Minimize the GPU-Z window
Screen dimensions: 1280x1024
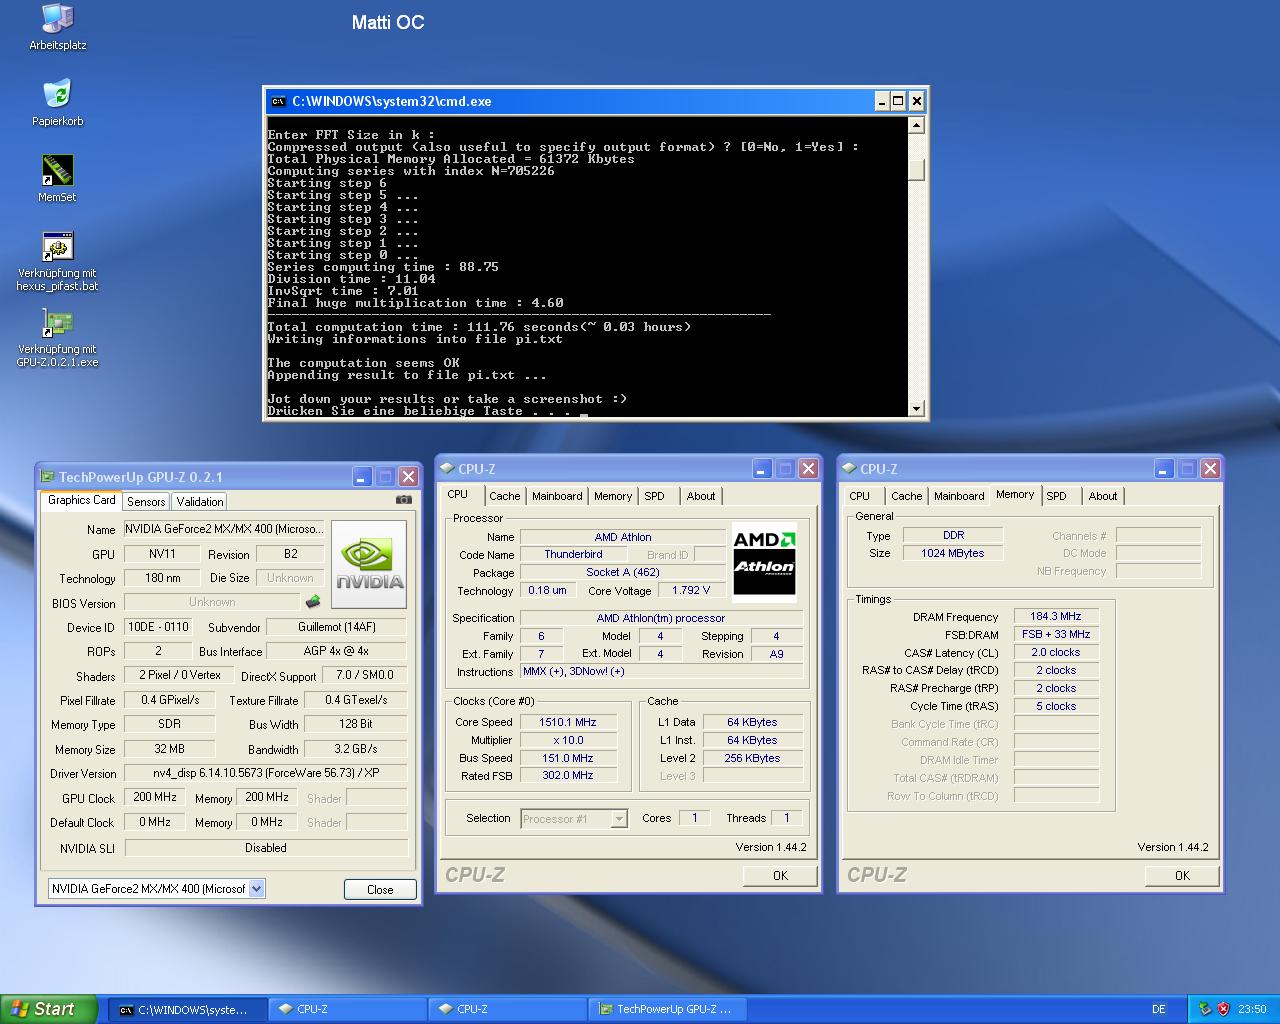pos(362,477)
